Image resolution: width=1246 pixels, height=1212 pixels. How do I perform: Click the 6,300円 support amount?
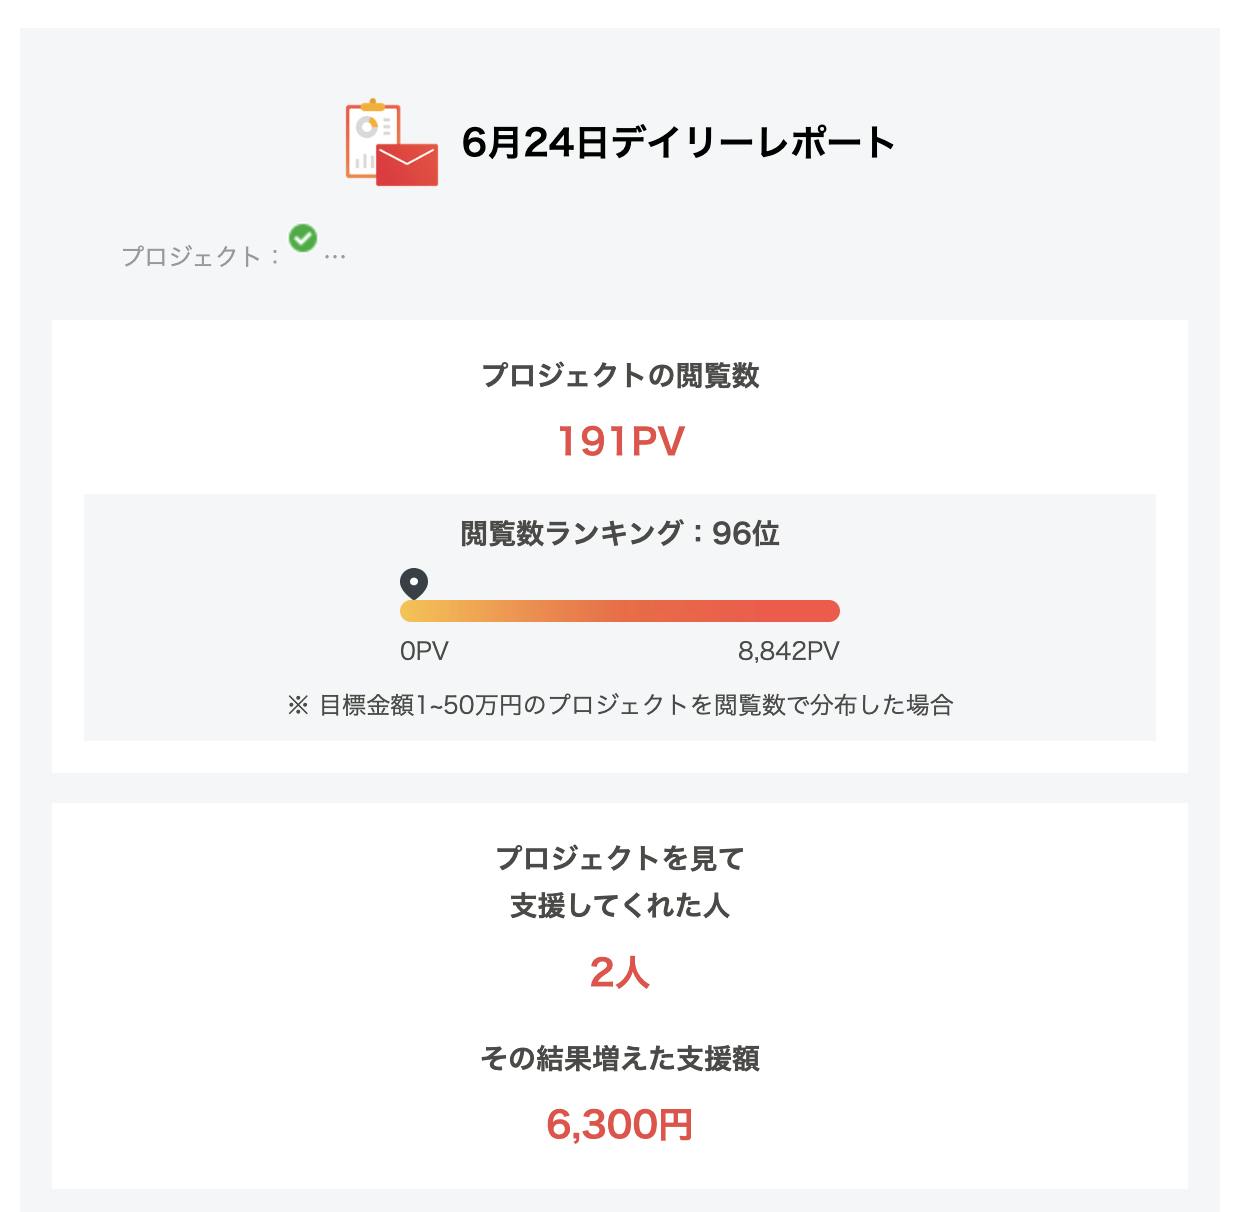(620, 1125)
